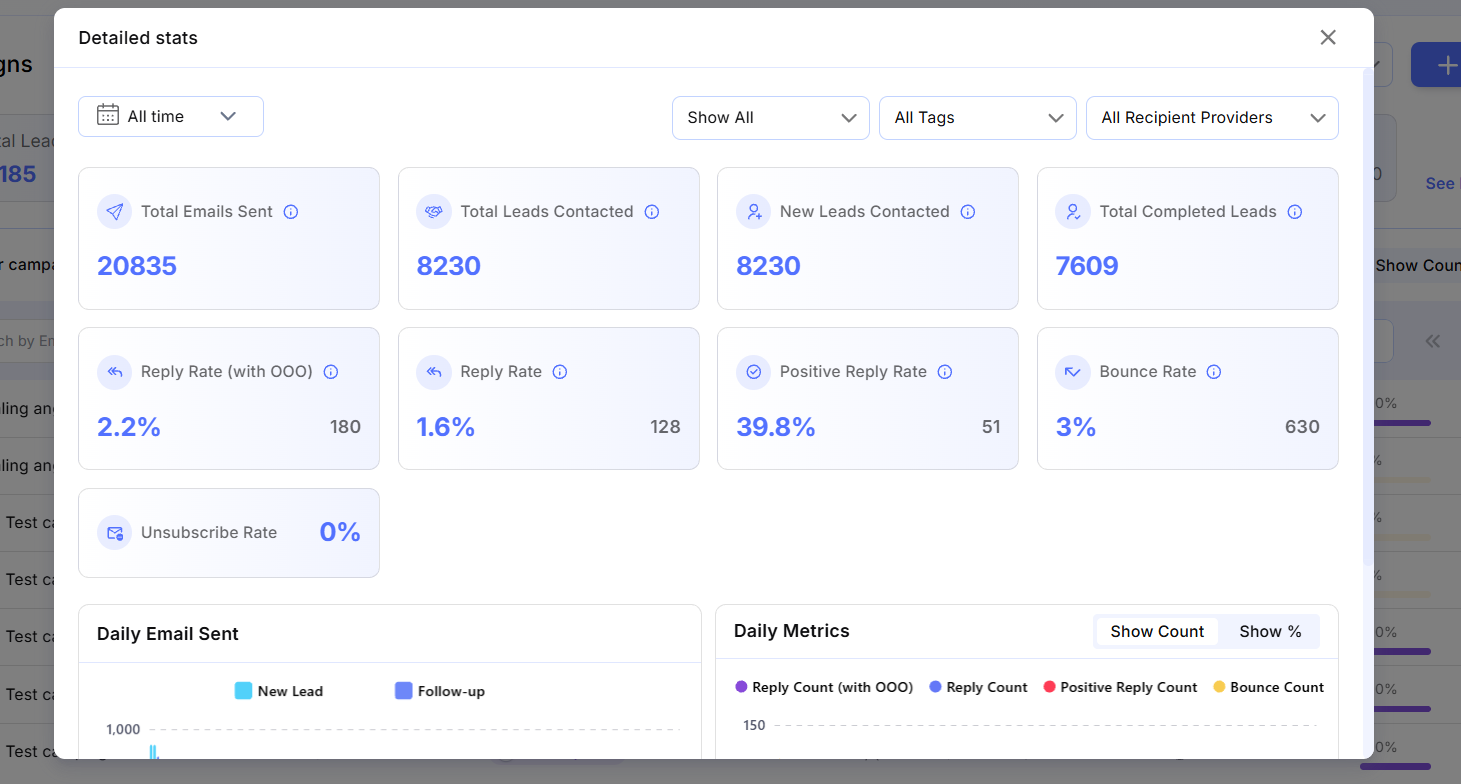View info about Positive Reply Rate
This screenshot has width=1461, height=784.
945,372
